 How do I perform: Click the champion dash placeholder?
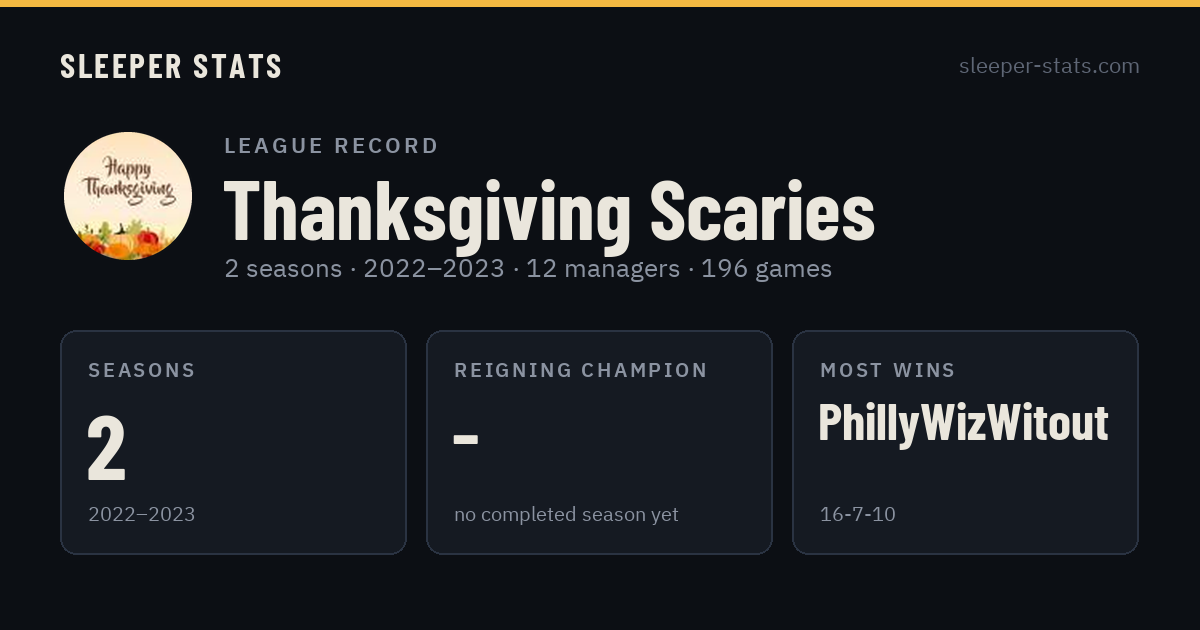(466, 439)
